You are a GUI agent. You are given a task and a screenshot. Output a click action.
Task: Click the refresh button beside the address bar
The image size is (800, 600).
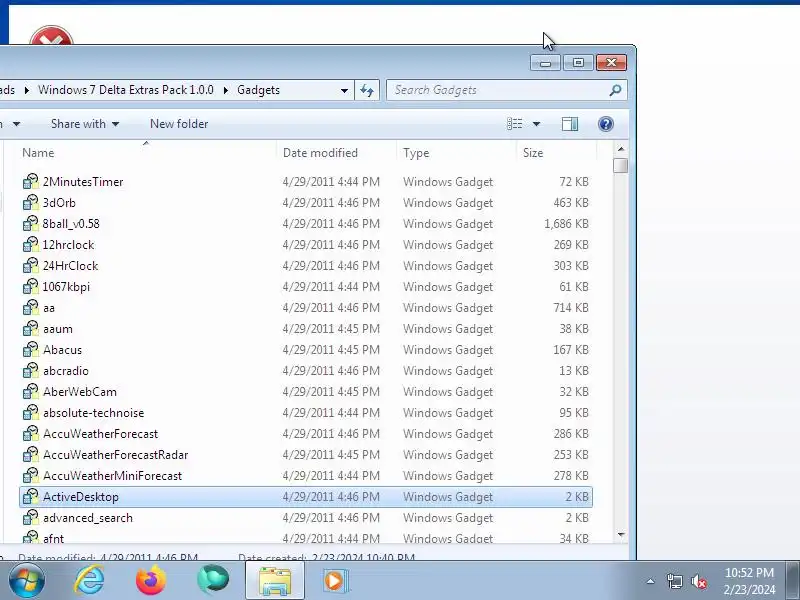(367, 90)
